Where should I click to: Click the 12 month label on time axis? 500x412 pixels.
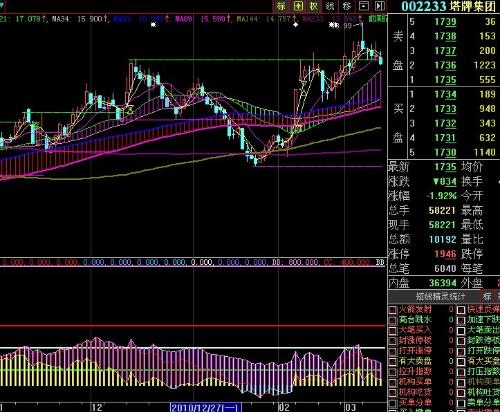click(x=97, y=407)
